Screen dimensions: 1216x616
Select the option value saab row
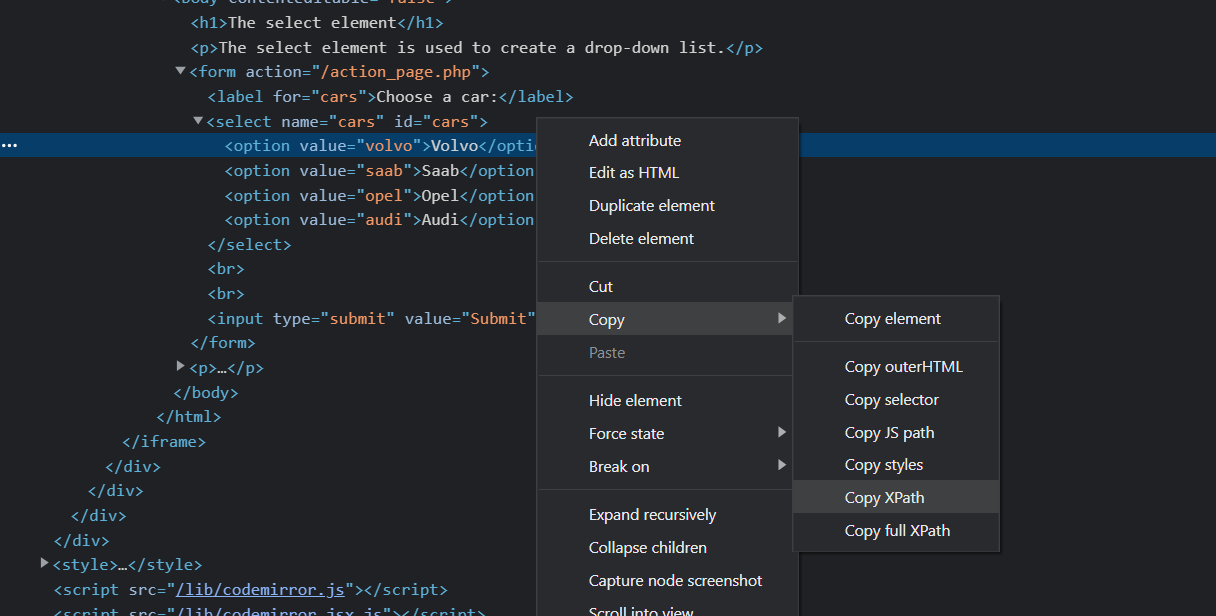(380, 171)
